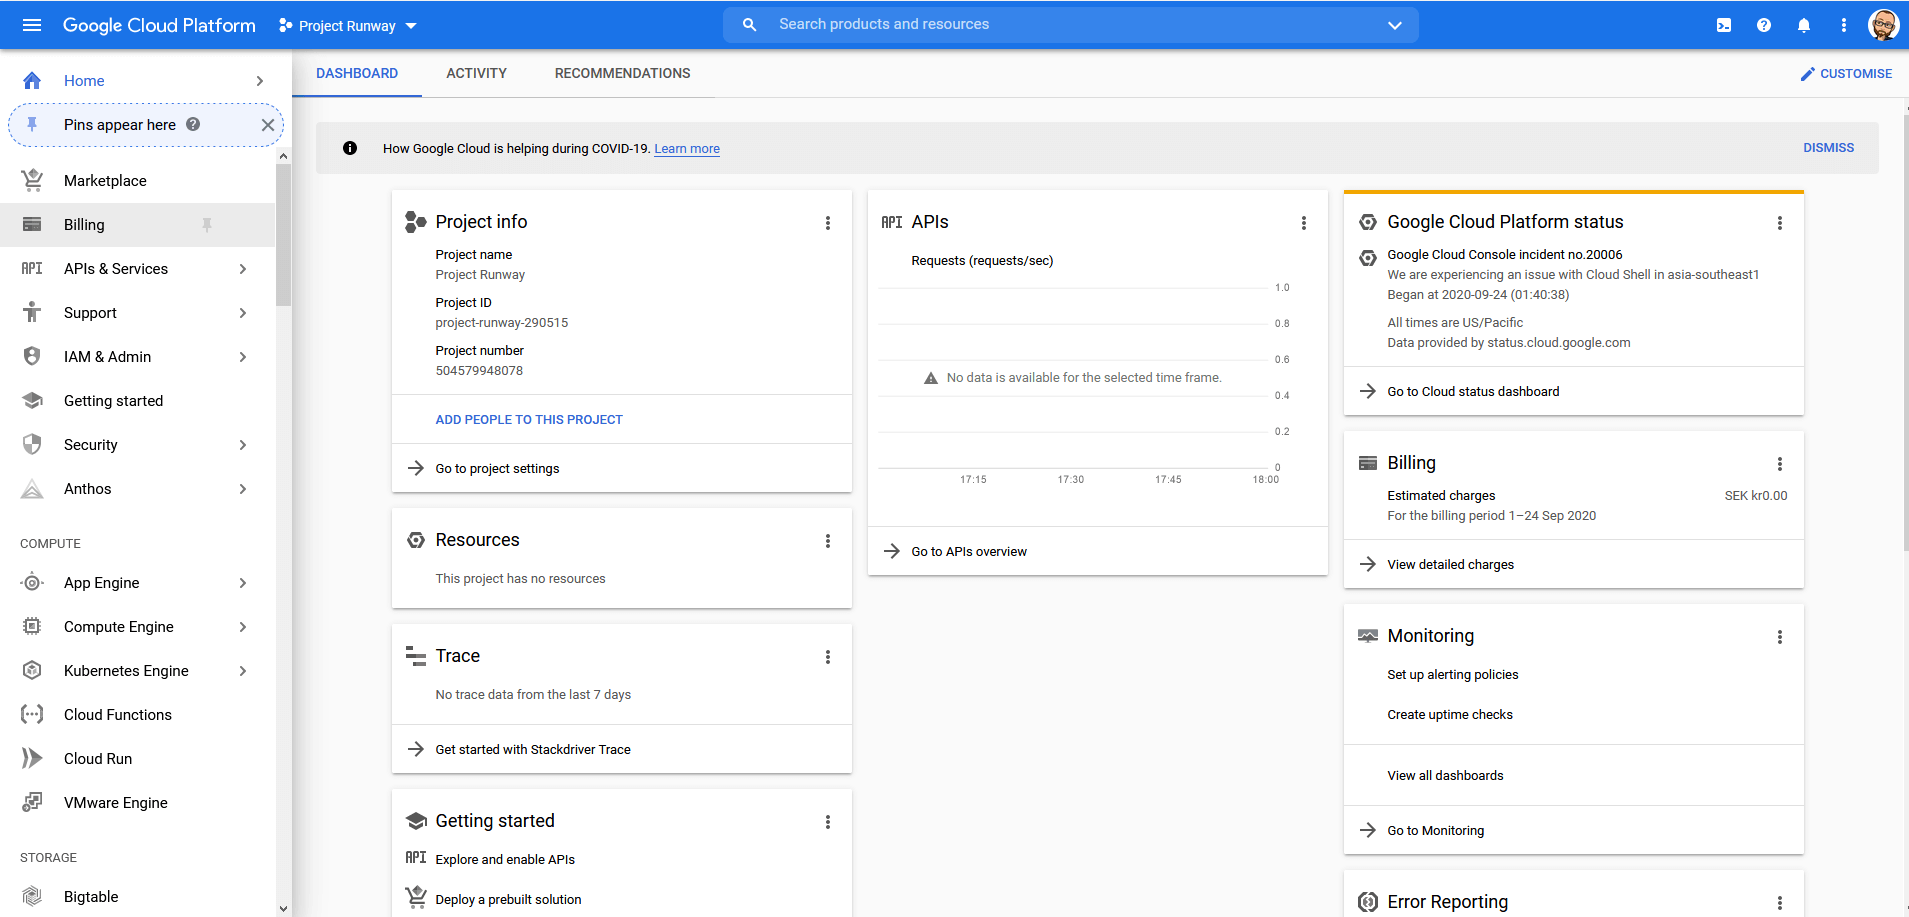Viewport: 1909px width, 917px height.
Task: Click the App Engine icon
Action: tap(32, 583)
